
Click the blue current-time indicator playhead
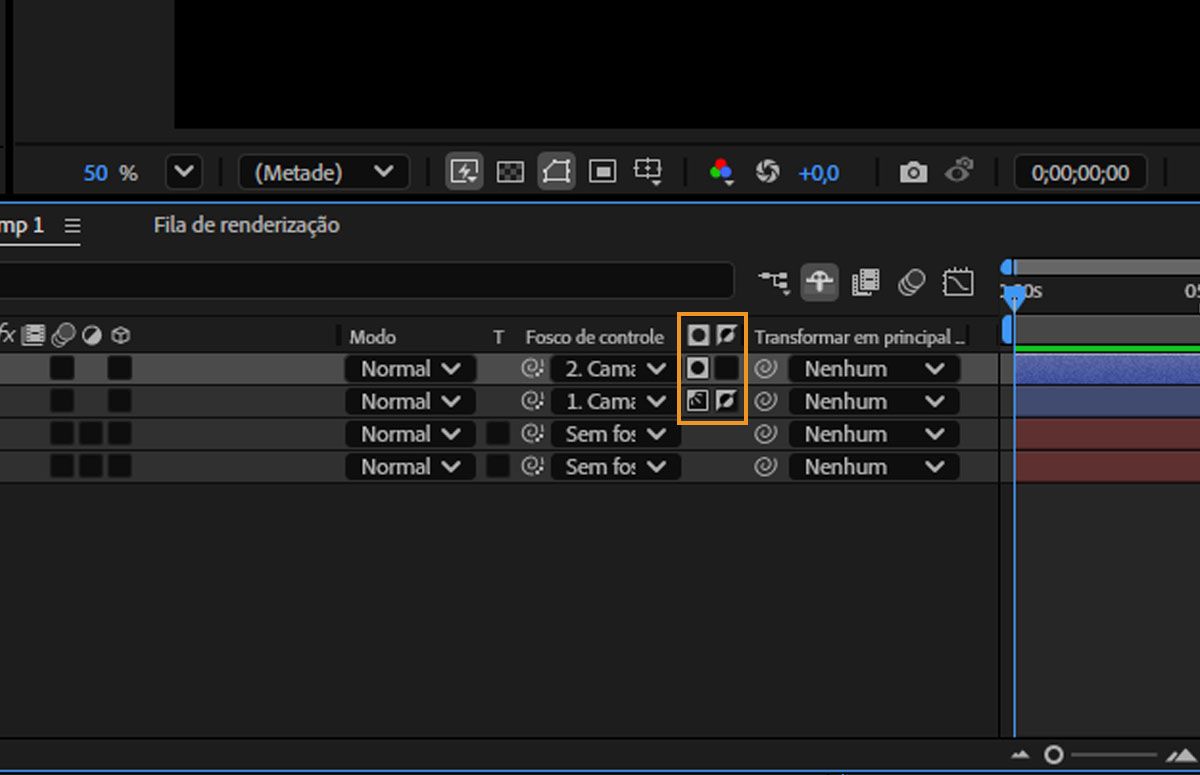pos(1014,297)
